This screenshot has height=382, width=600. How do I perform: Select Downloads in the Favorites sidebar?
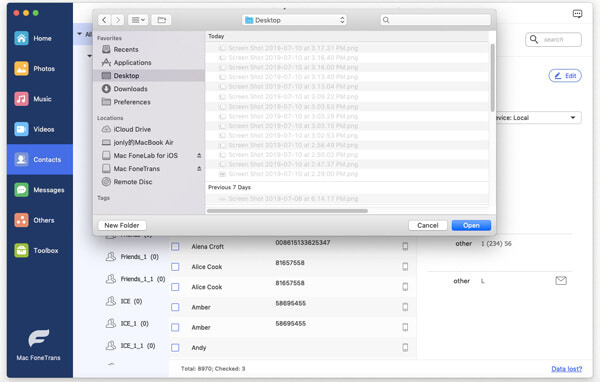click(x=130, y=89)
